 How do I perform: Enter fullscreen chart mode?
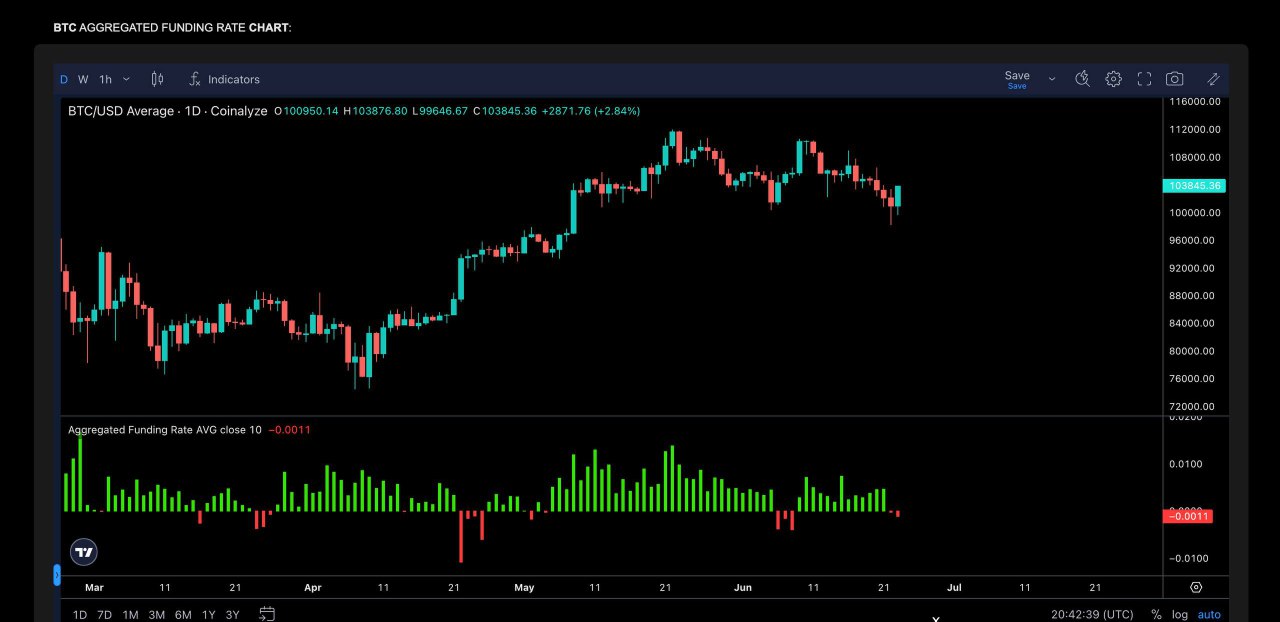1144,79
